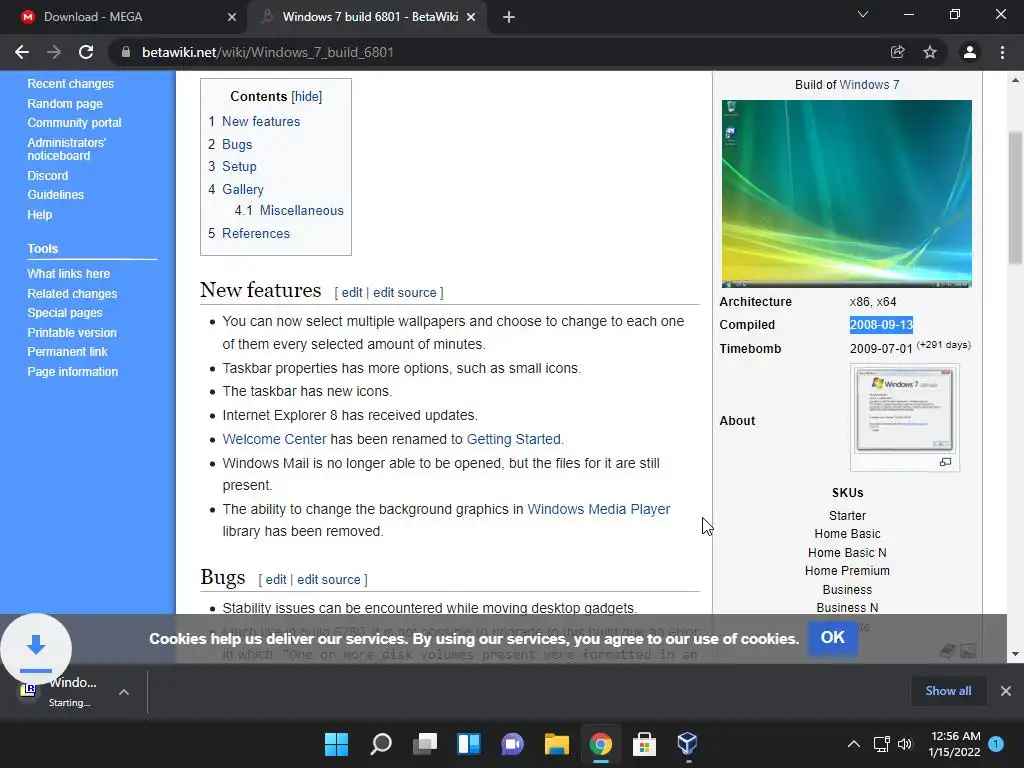Viewport: 1024px width, 768px height.
Task: Close the Windows 7 build 6801 tab
Action: point(471,17)
